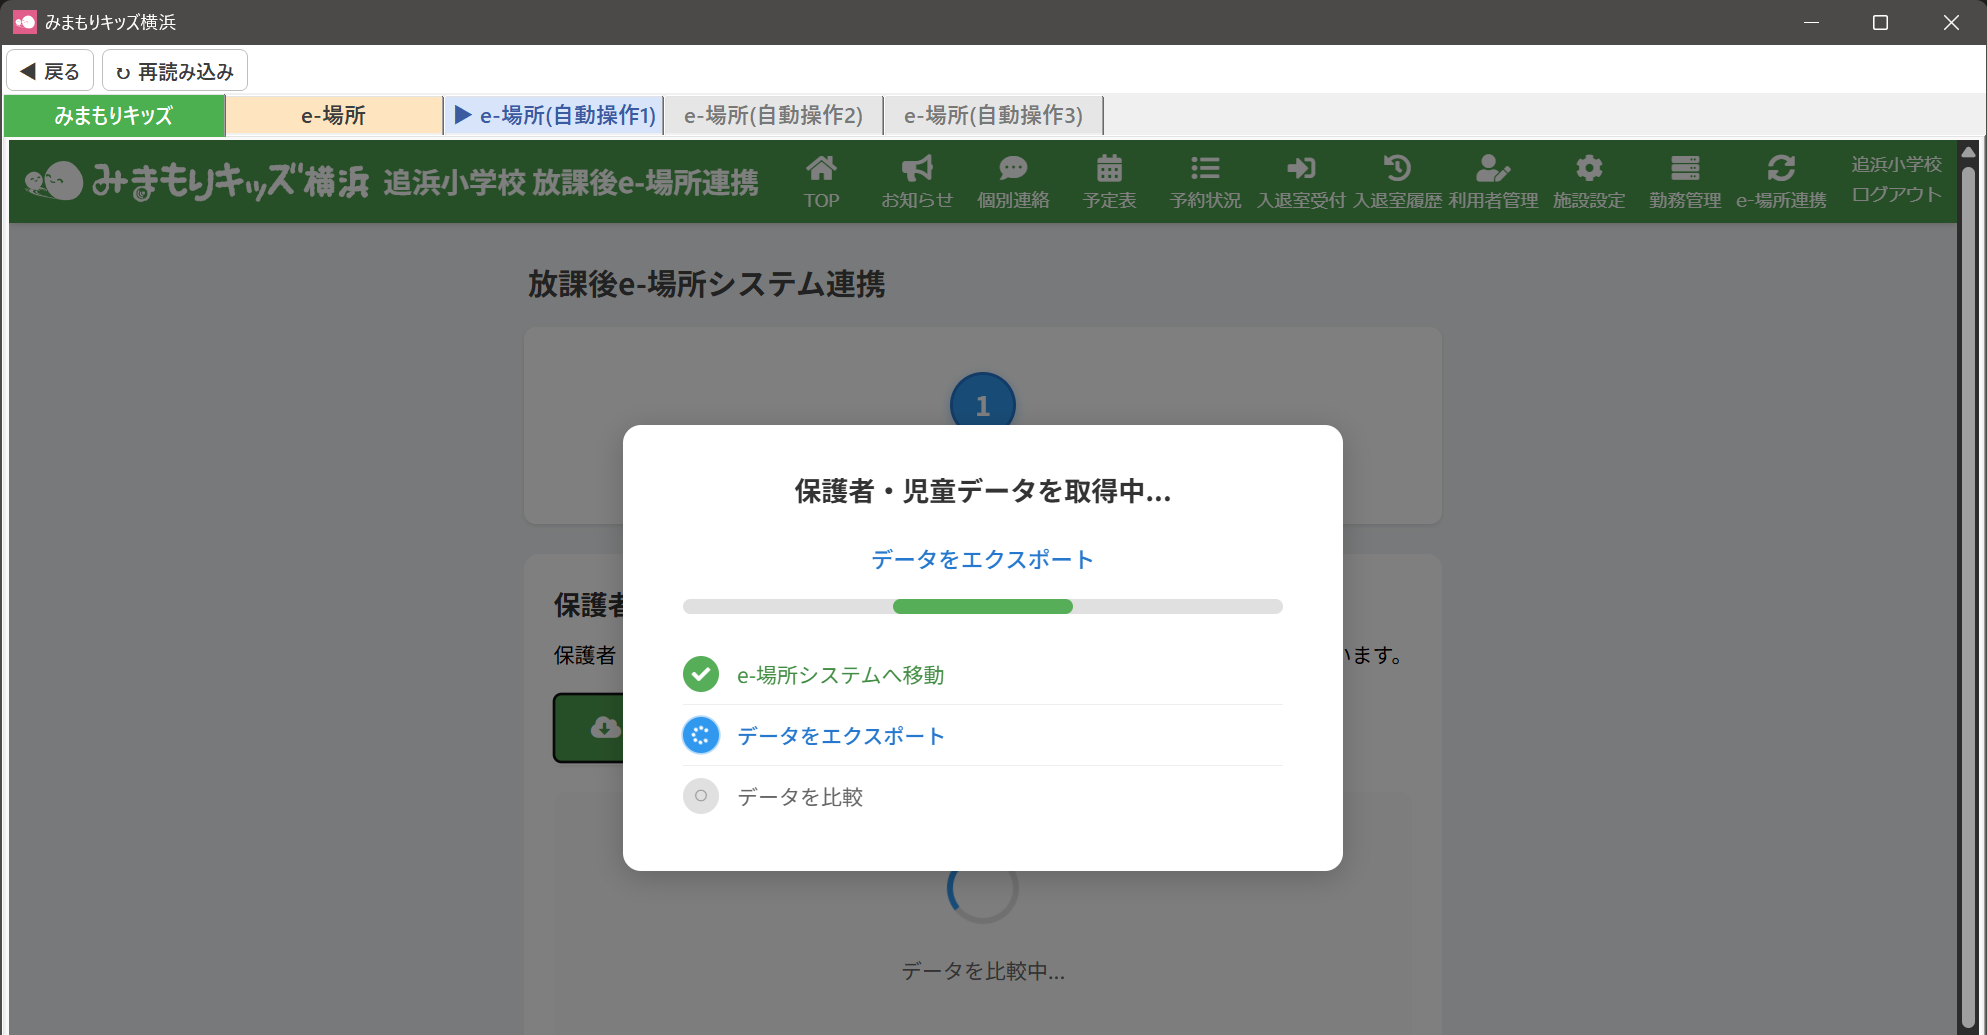The height and width of the screenshot is (1035, 1987).
Task: Open e-場所連携 sync icon
Action: click(1781, 169)
